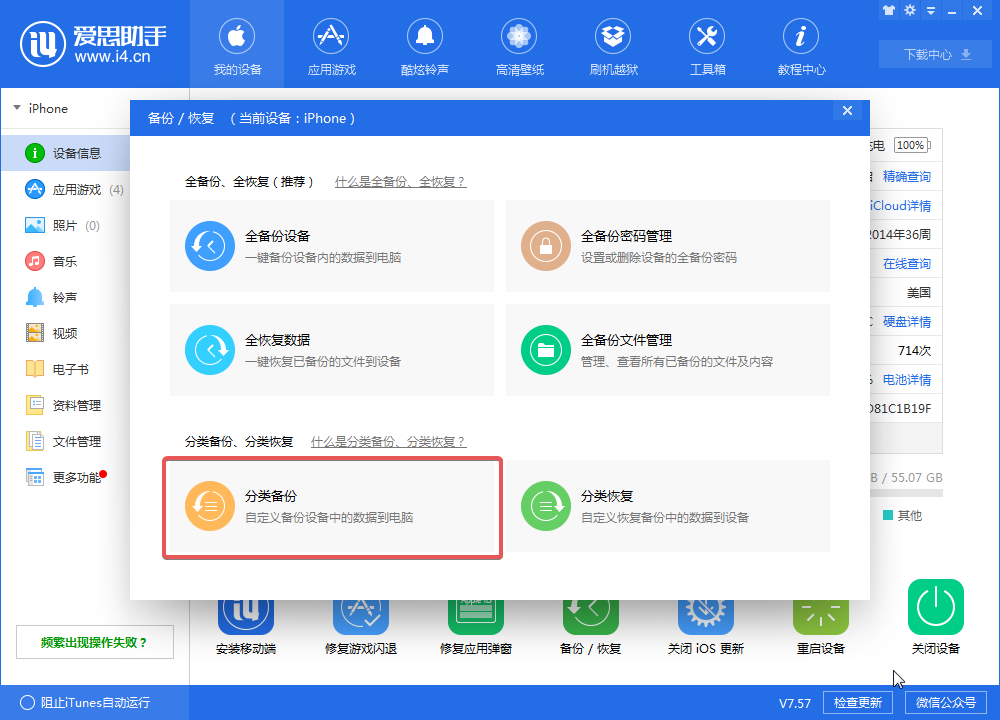Select 照片 in the sidebar

click(67, 224)
